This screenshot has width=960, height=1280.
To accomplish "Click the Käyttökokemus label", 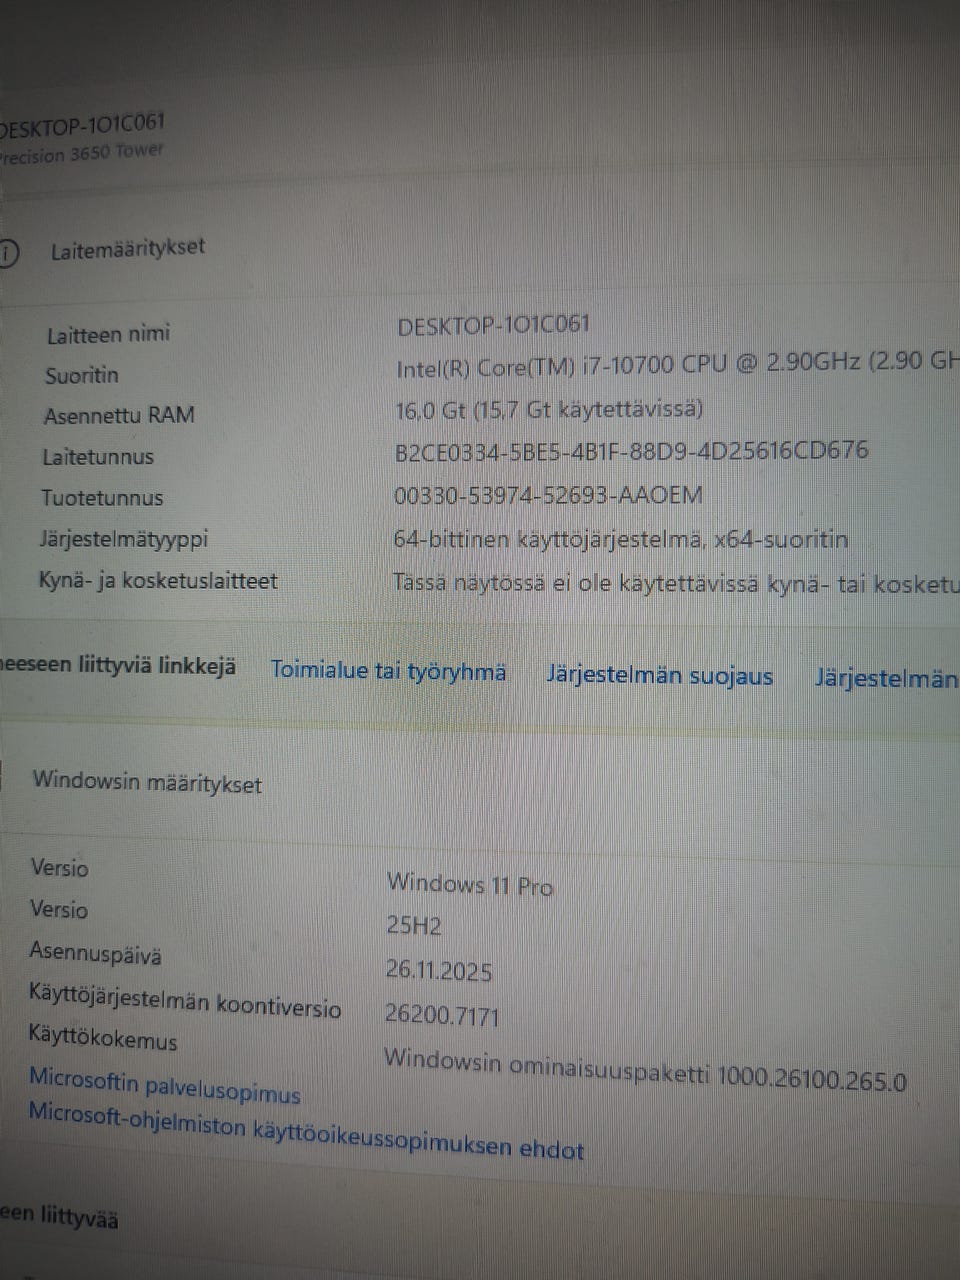I will [x=103, y=1037].
